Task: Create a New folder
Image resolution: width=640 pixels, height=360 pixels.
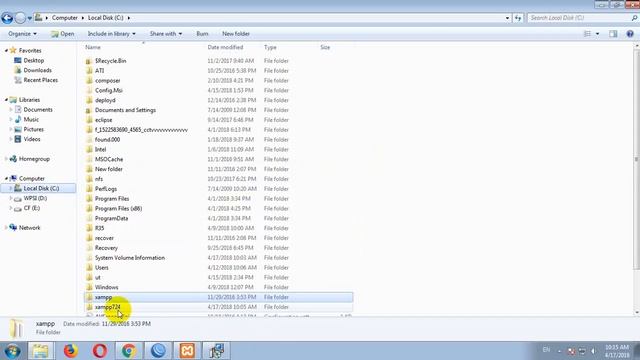Action: point(236,34)
